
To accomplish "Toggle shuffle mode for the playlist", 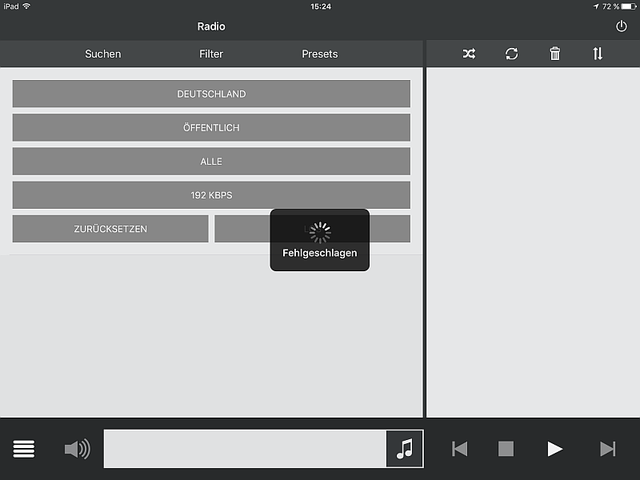I will point(469,54).
